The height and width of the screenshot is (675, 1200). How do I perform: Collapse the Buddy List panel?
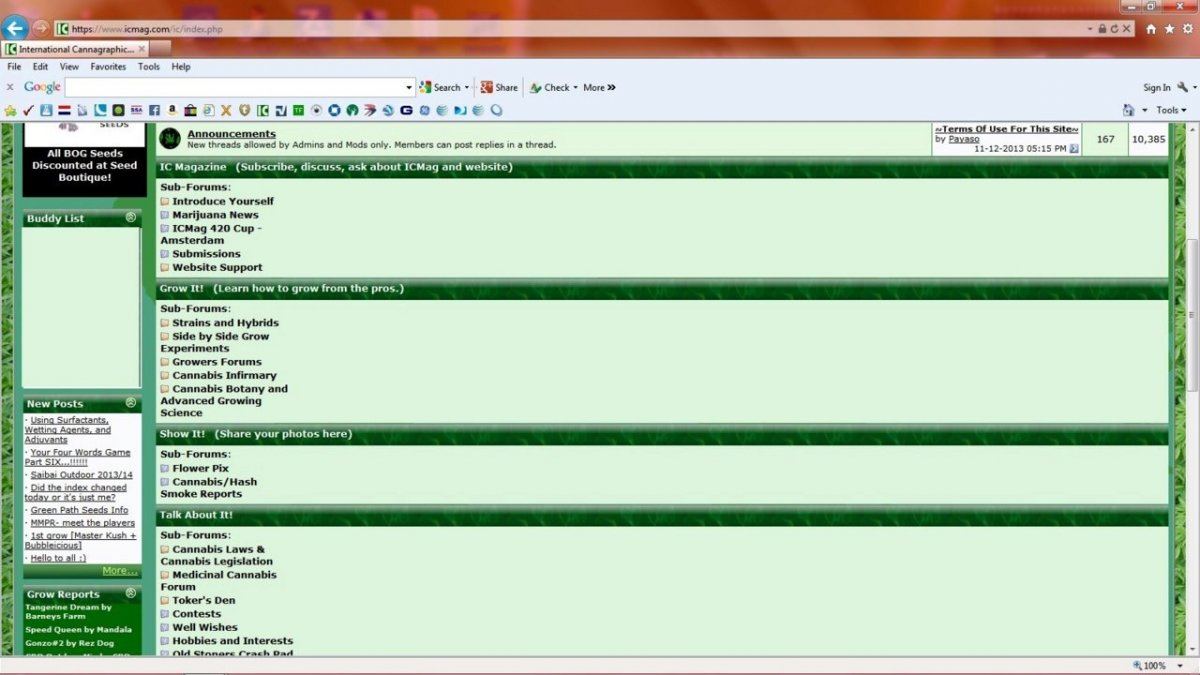[x=131, y=218]
